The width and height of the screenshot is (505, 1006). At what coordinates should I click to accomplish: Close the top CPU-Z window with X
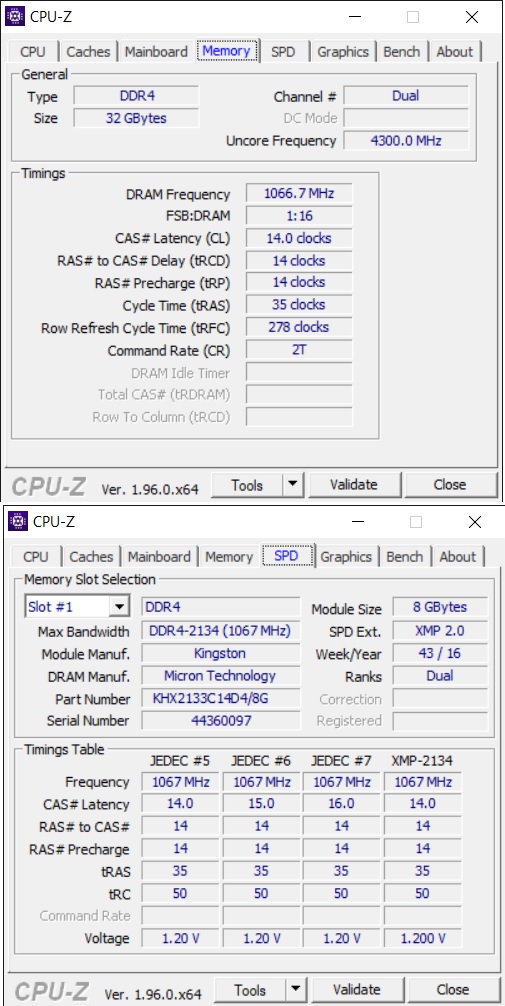pos(472,17)
